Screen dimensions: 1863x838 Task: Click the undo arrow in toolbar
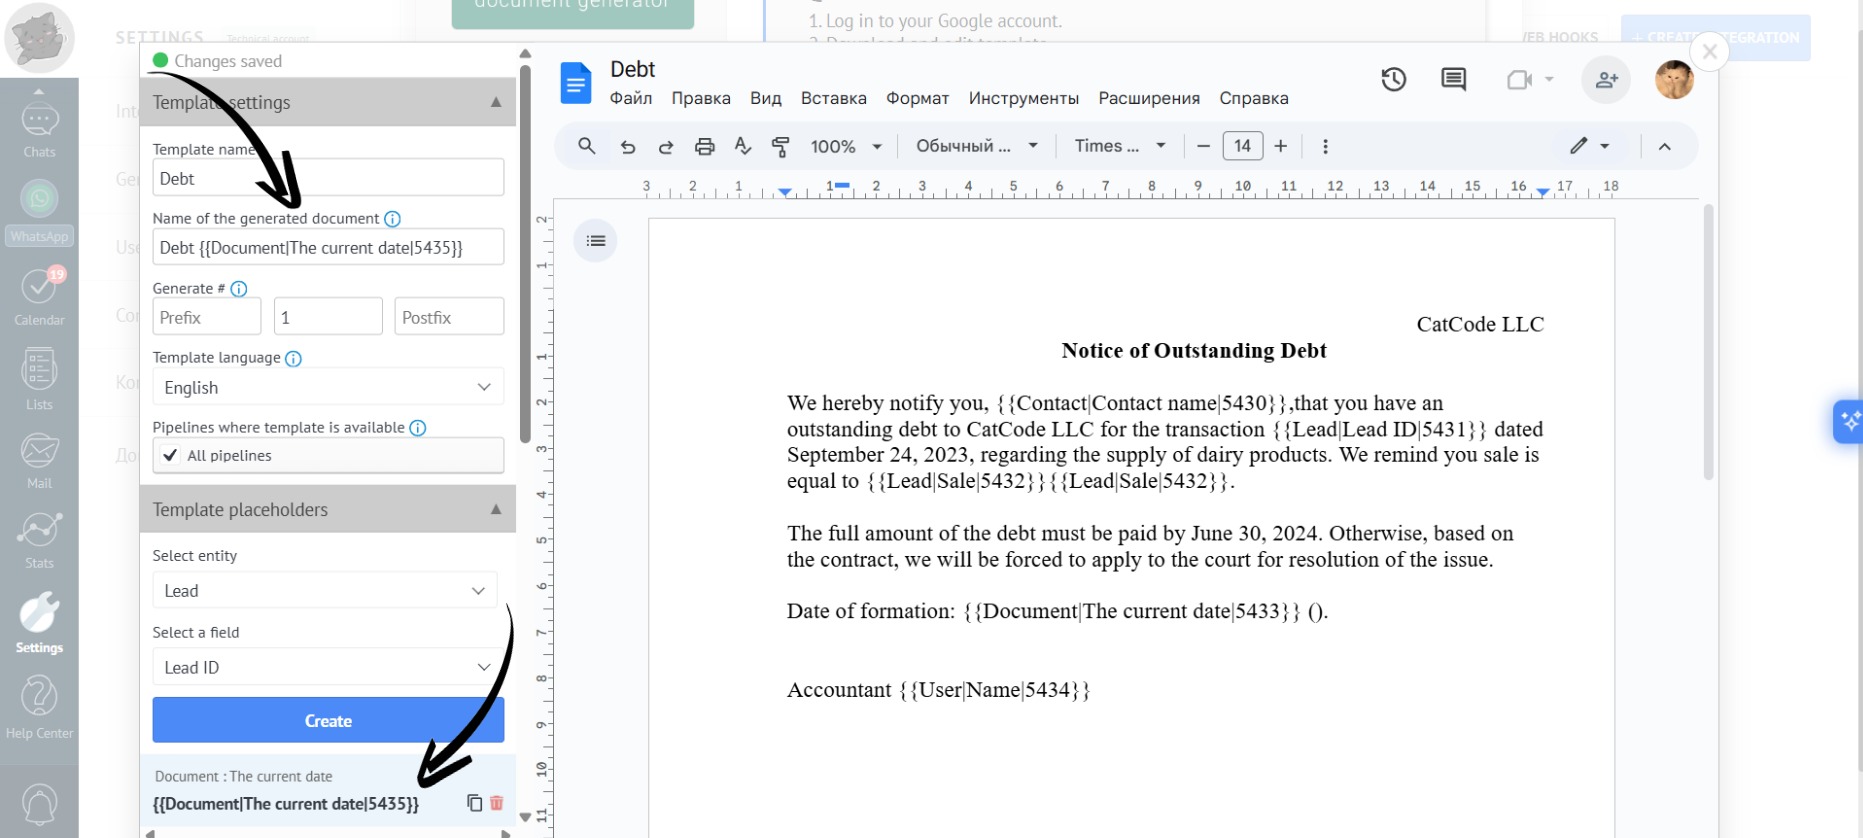coord(628,147)
